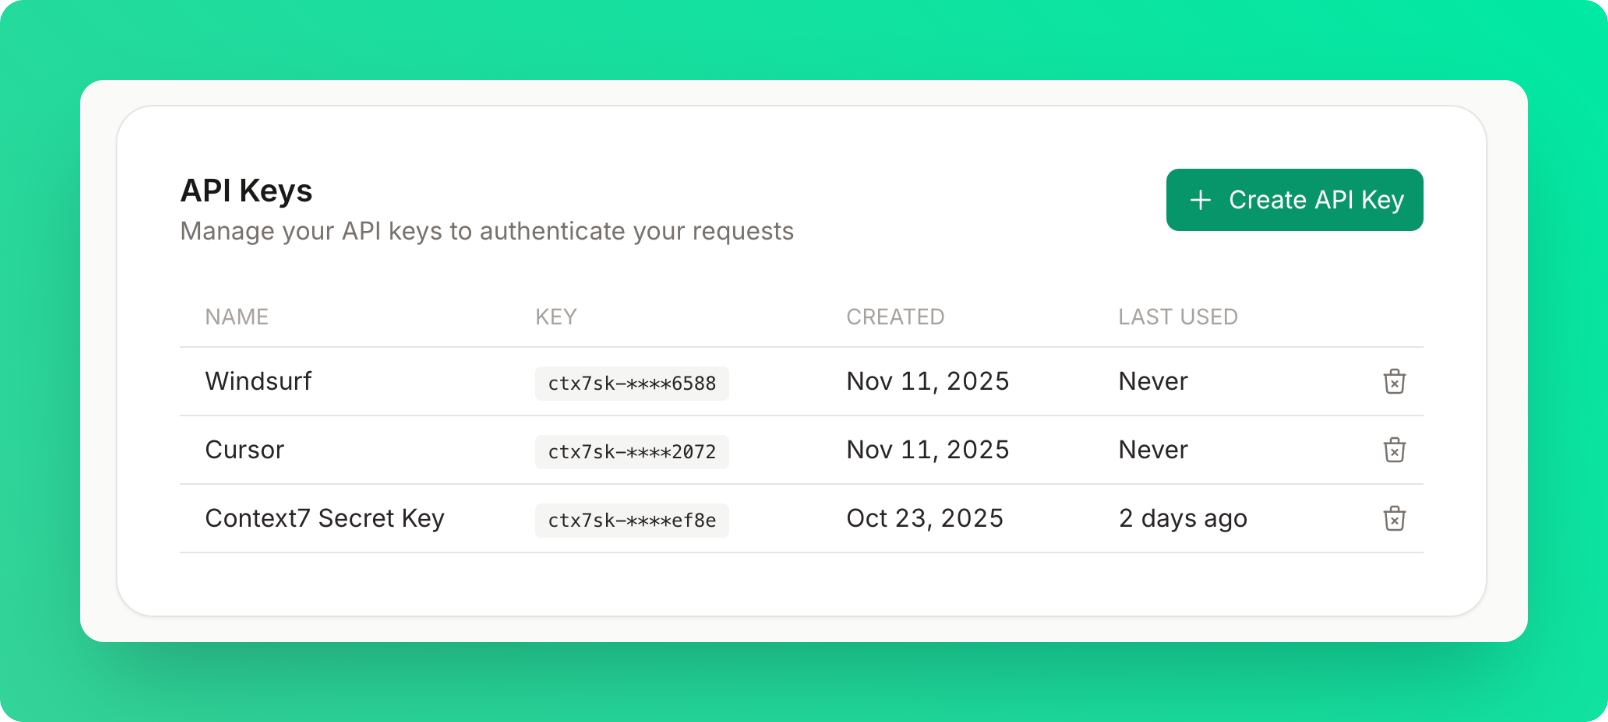This screenshot has width=1608, height=722.
Task: Click the API Keys heading
Action: [245, 191]
